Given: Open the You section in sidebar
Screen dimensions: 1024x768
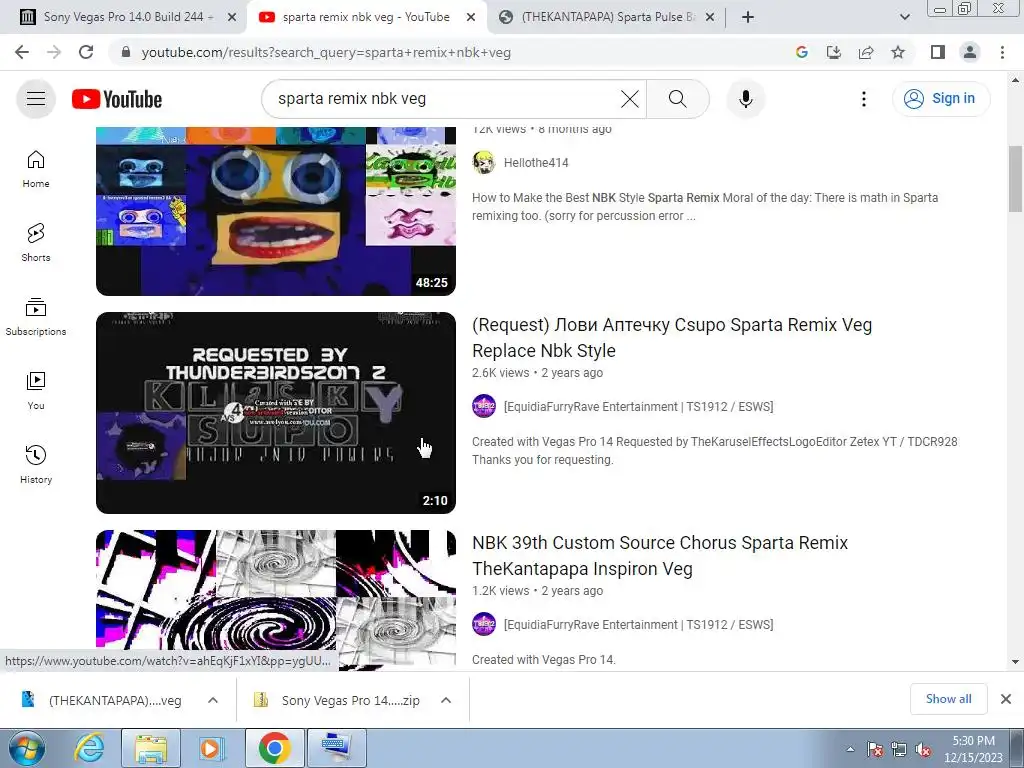Looking at the screenshot, I should (x=36, y=391).
